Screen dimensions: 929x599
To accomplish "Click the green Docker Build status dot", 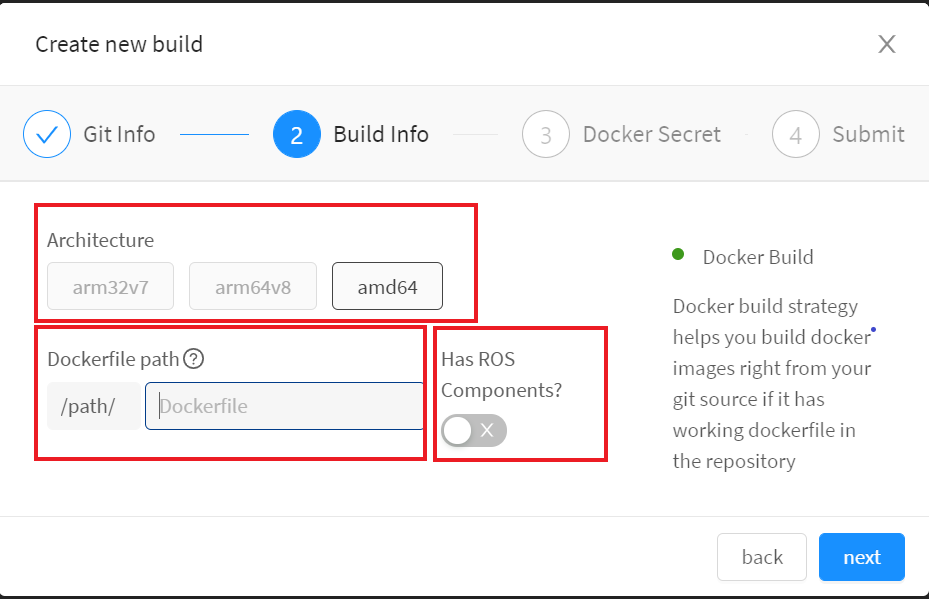I will point(678,254).
